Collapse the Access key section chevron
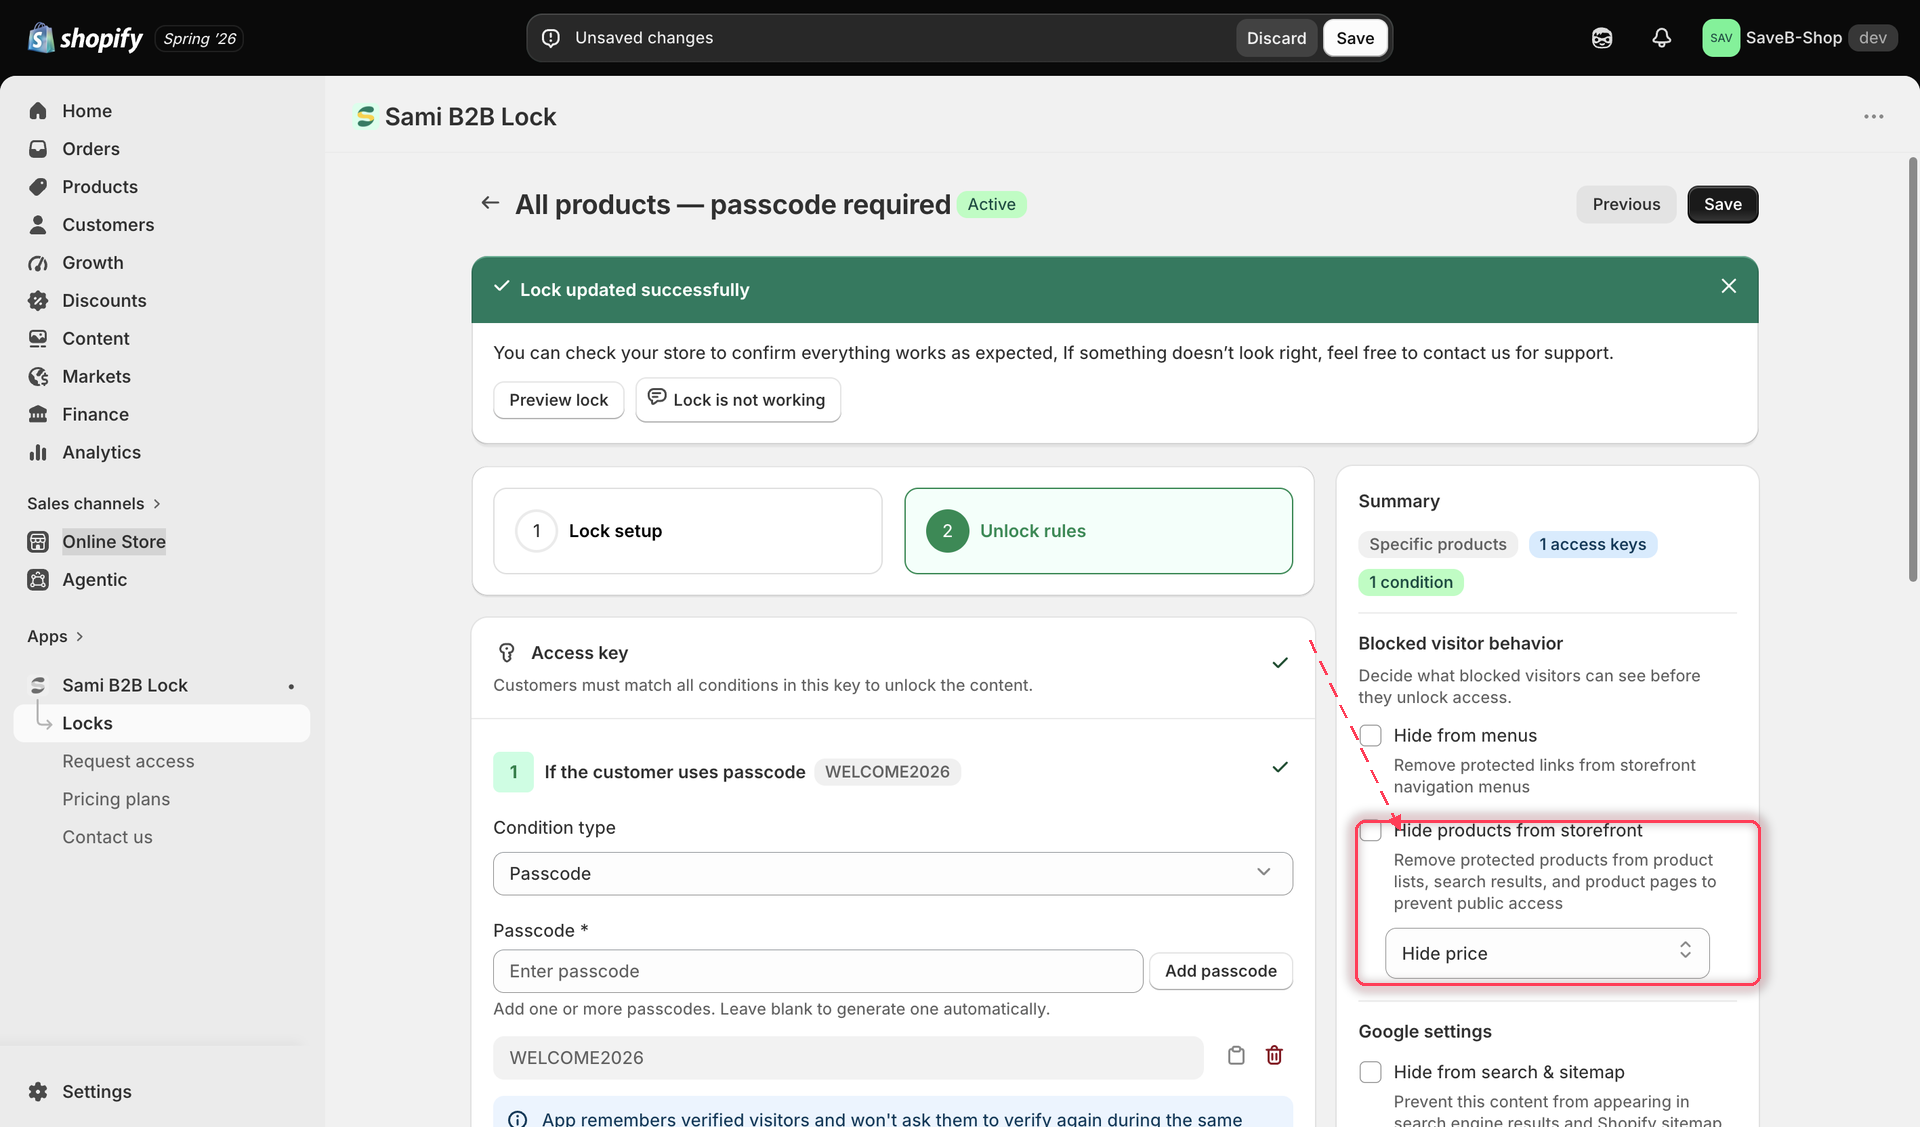The height and width of the screenshot is (1127, 1920). (x=1279, y=663)
